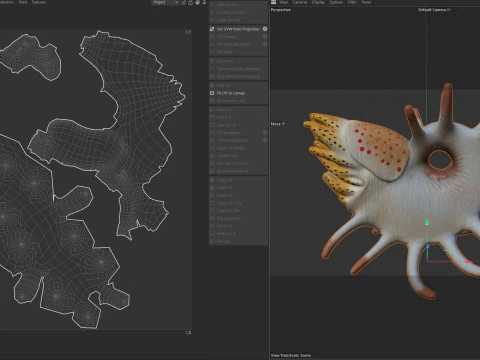
Task: Open the viewport View menu
Action: point(284,2)
